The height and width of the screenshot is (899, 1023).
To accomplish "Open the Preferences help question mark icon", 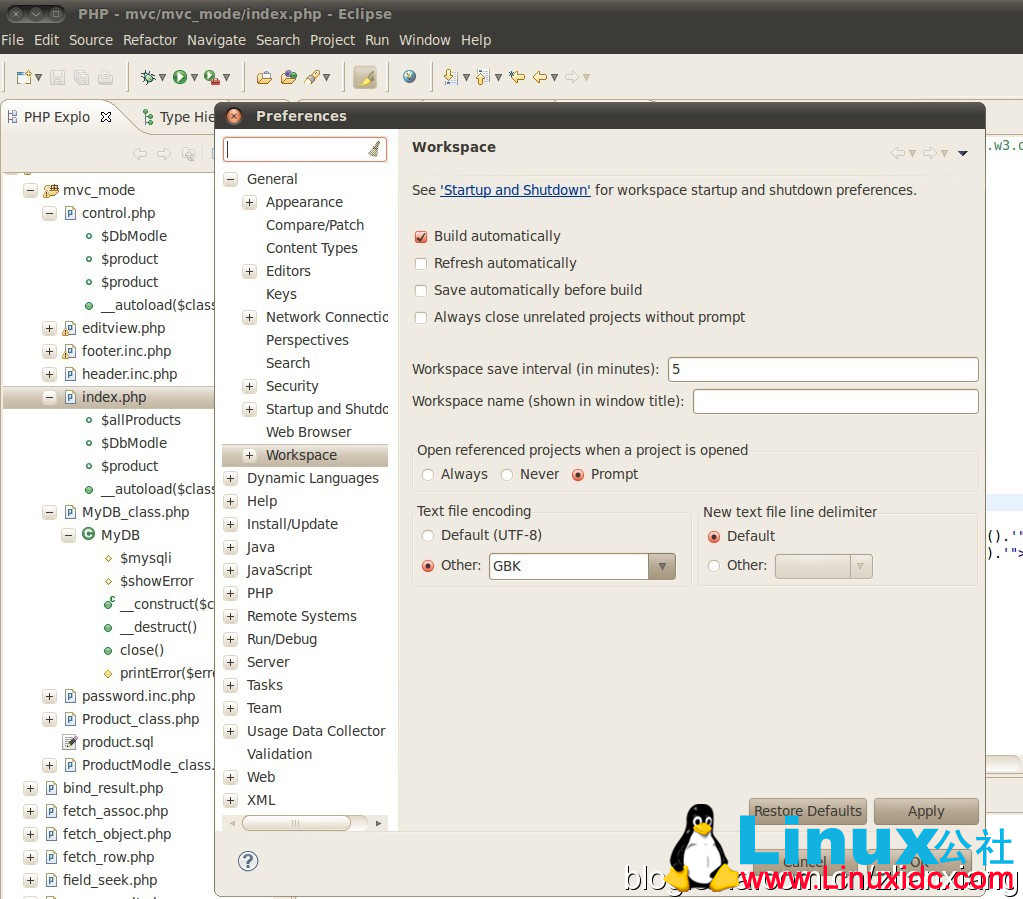I will [247, 861].
